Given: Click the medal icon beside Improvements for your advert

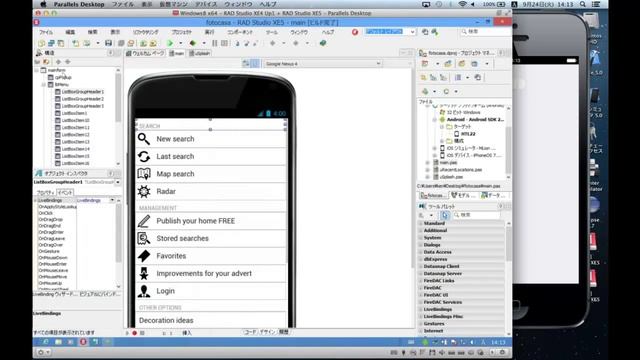Looking at the screenshot, I should [144, 273].
